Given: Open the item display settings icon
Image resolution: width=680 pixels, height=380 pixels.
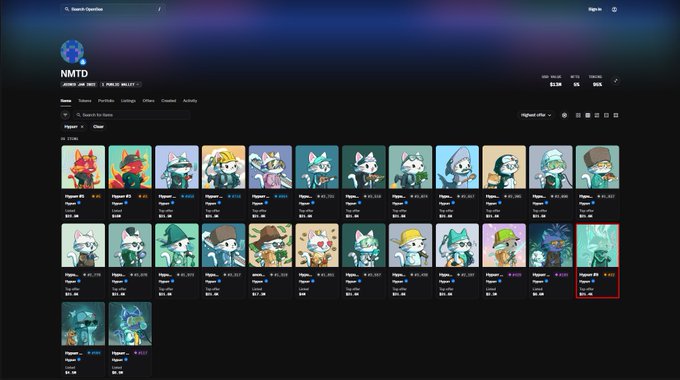Looking at the screenshot, I should (564, 115).
